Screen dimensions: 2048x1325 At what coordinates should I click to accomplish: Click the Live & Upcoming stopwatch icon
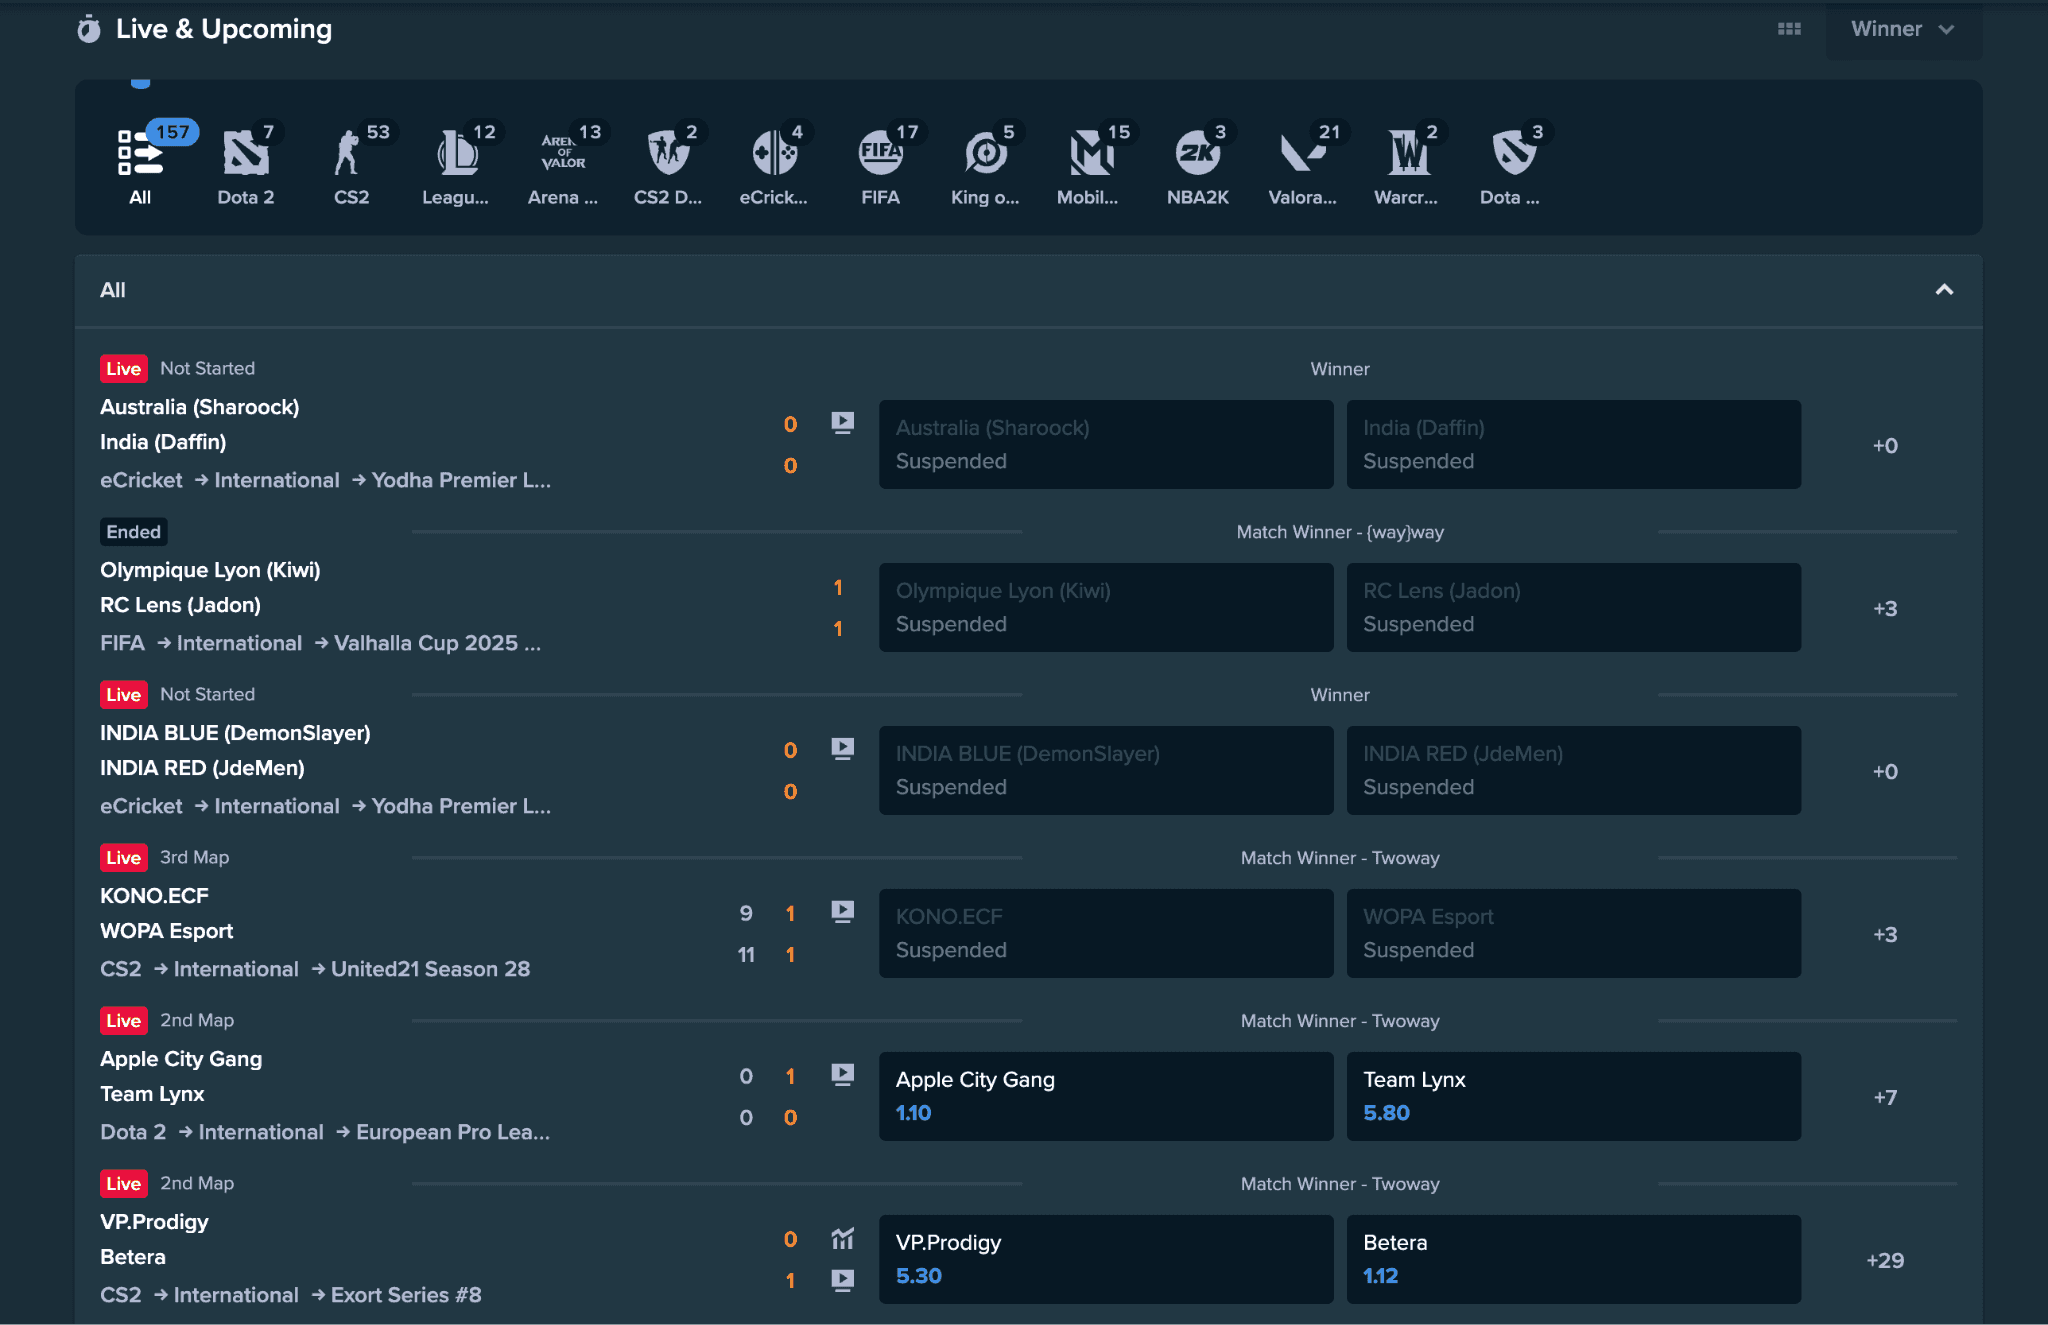(89, 29)
